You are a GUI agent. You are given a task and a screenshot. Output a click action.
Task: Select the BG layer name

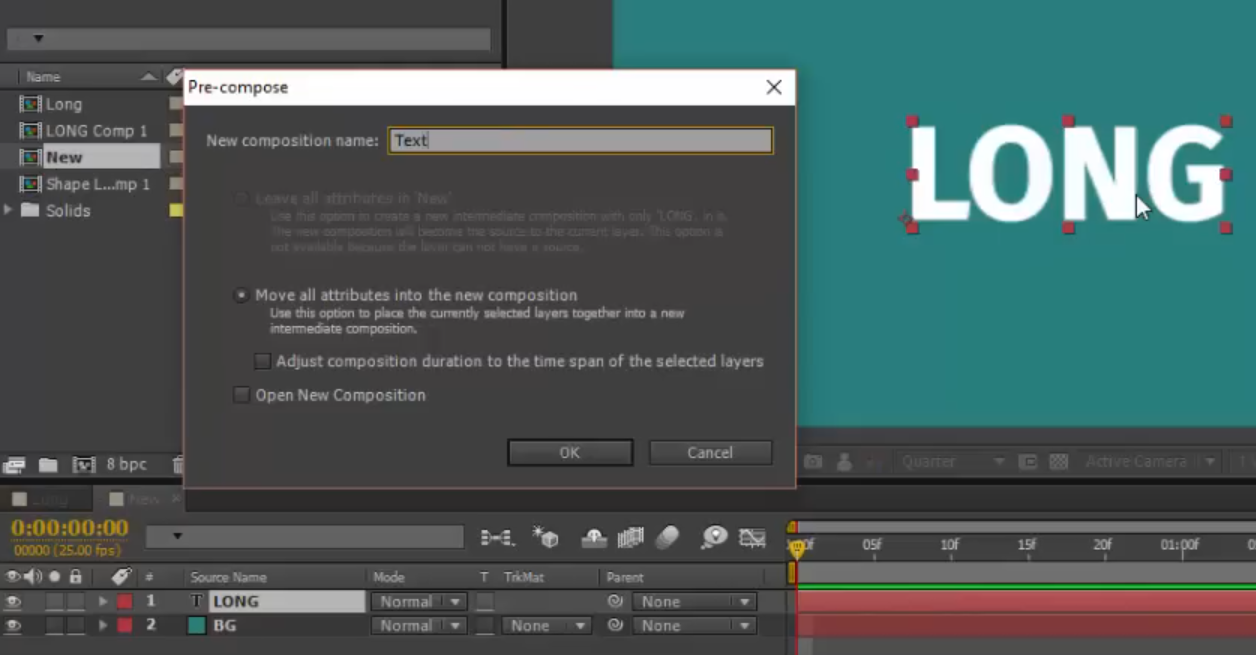pyautogui.click(x=225, y=626)
